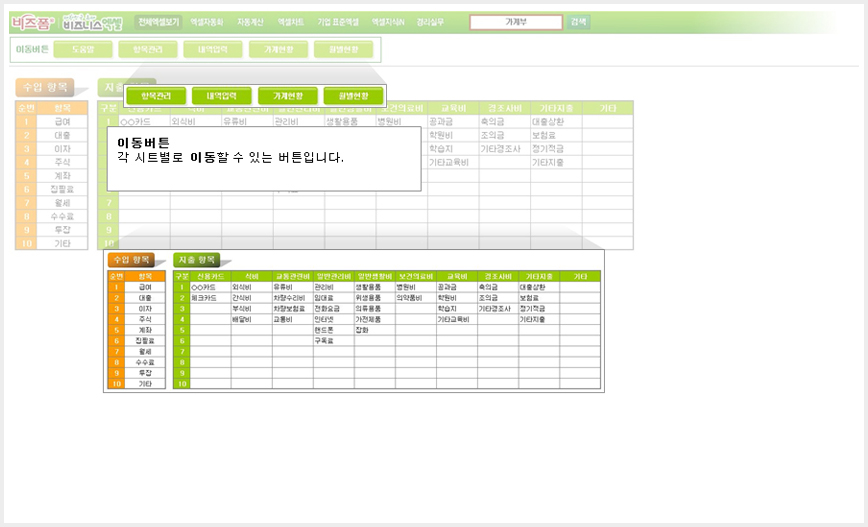This screenshot has height=527, width=868.
Task: Click the bright highlighted 가계현황 button
Action: (288, 96)
